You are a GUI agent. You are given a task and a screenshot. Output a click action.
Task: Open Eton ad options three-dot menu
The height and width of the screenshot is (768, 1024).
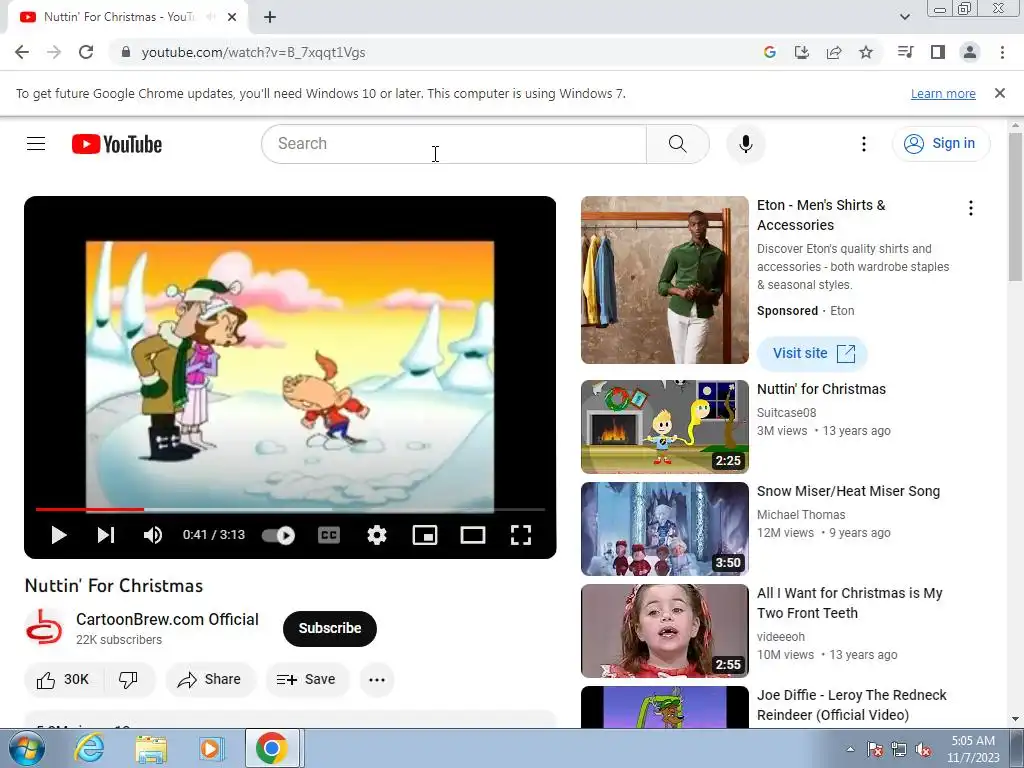[971, 208]
